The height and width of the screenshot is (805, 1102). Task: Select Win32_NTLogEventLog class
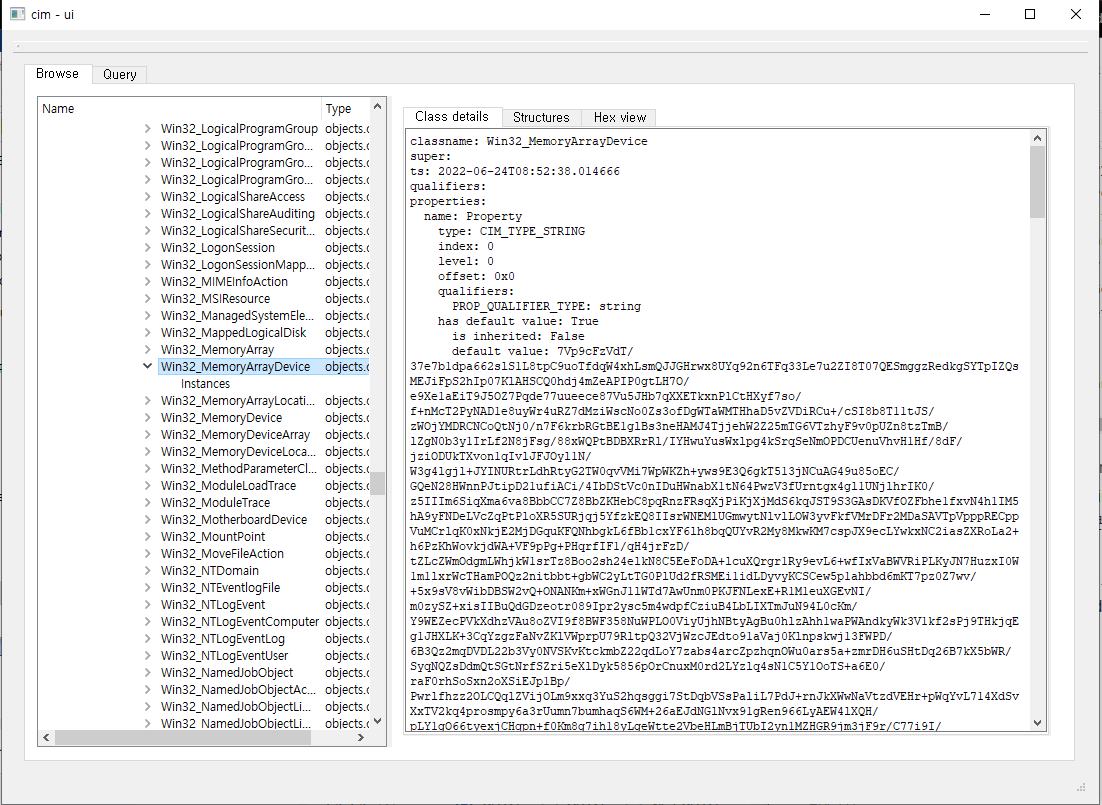pyautogui.click(x=223, y=638)
